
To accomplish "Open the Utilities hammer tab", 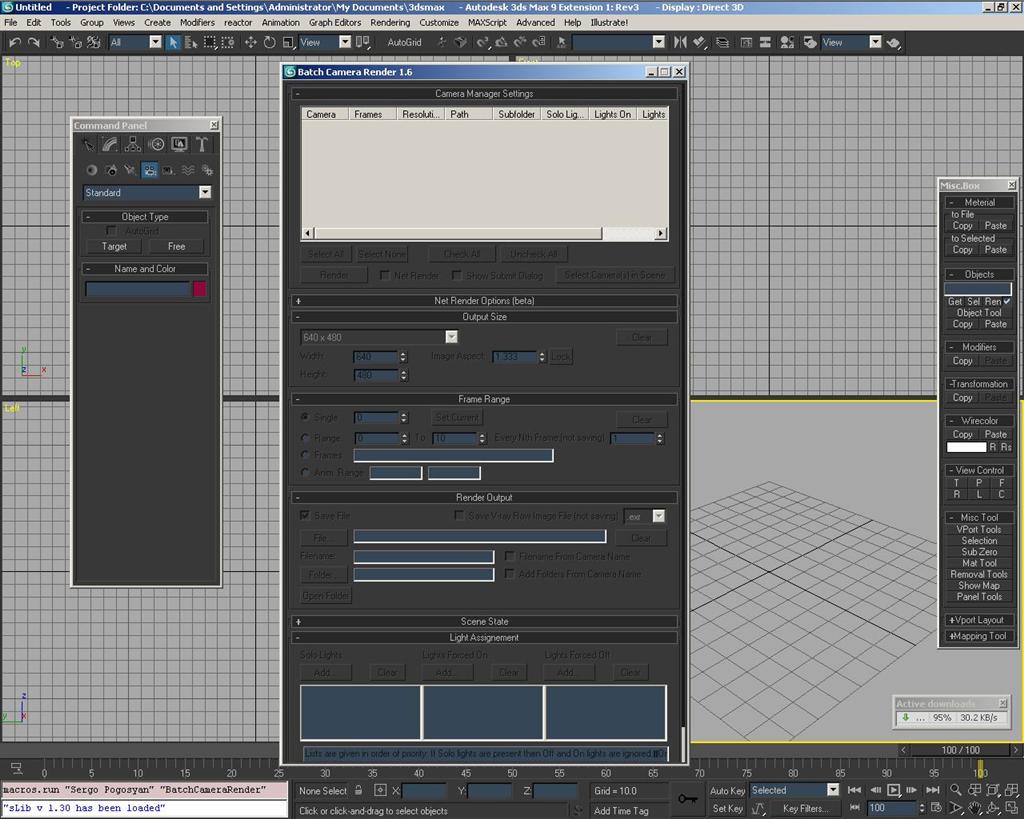I will [x=202, y=144].
